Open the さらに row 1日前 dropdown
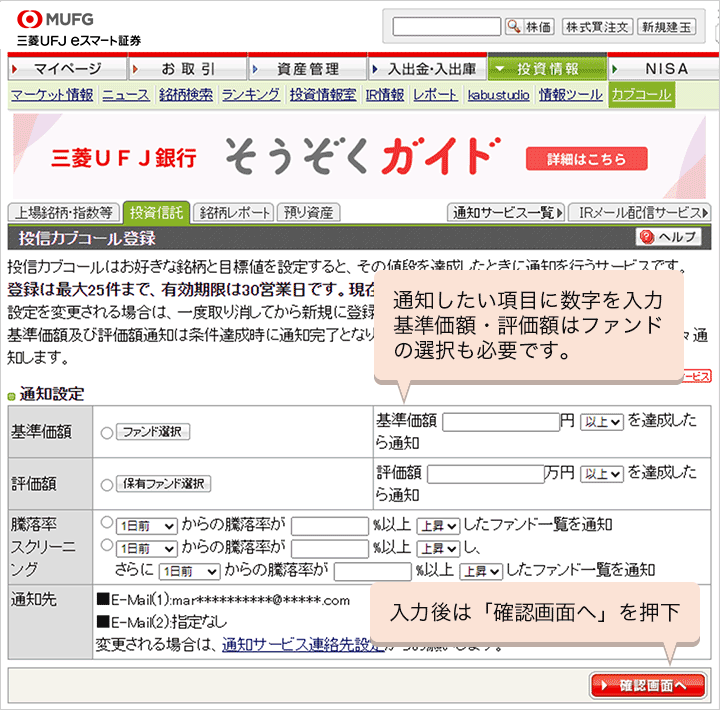The image size is (720, 710). click(189, 571)
